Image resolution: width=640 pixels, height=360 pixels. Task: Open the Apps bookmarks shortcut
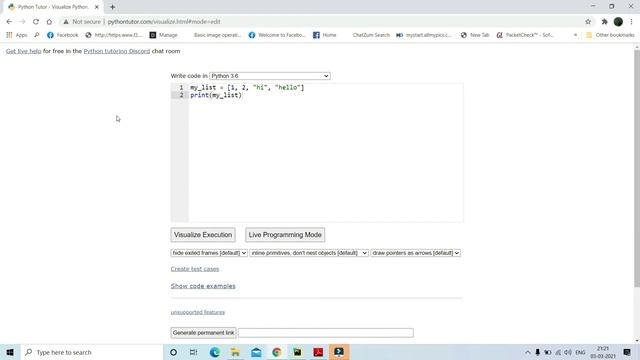17,35
